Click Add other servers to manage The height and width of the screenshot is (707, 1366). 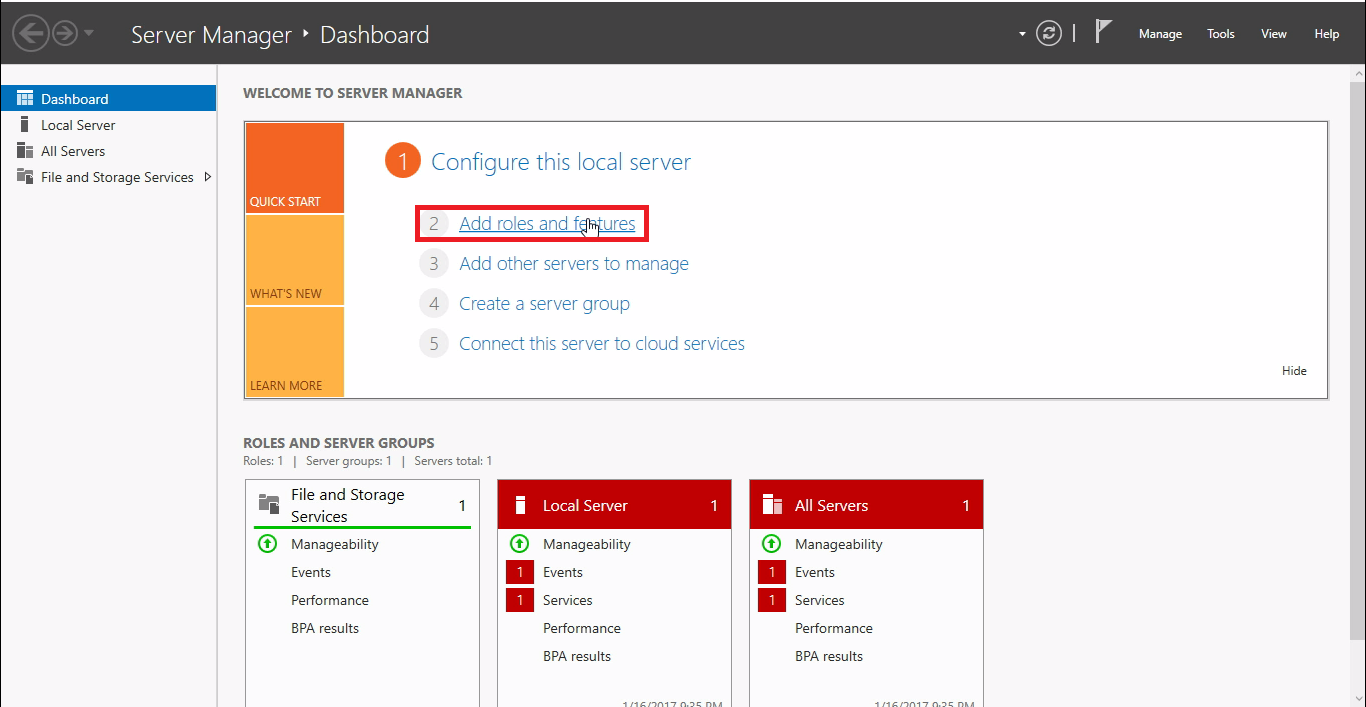tap(574, 264)
